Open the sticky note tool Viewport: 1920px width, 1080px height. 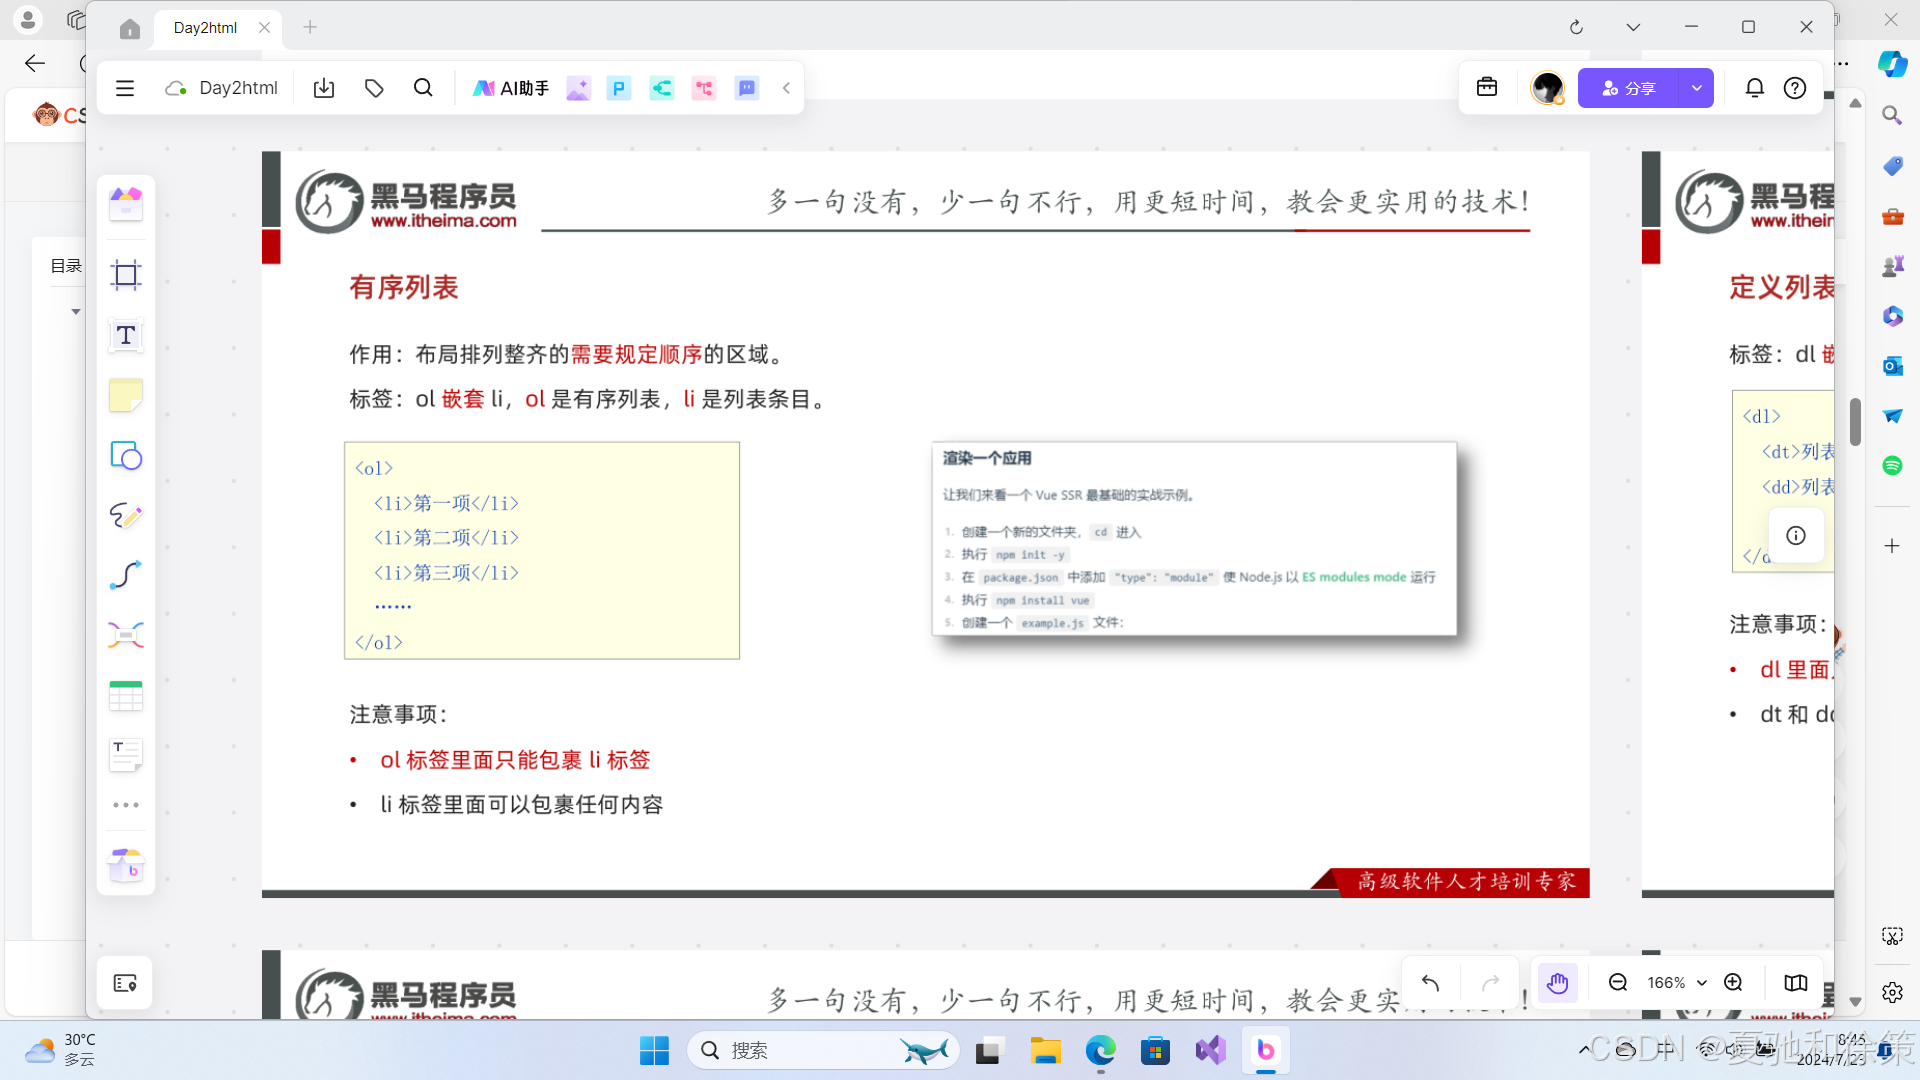pos(125,395)
